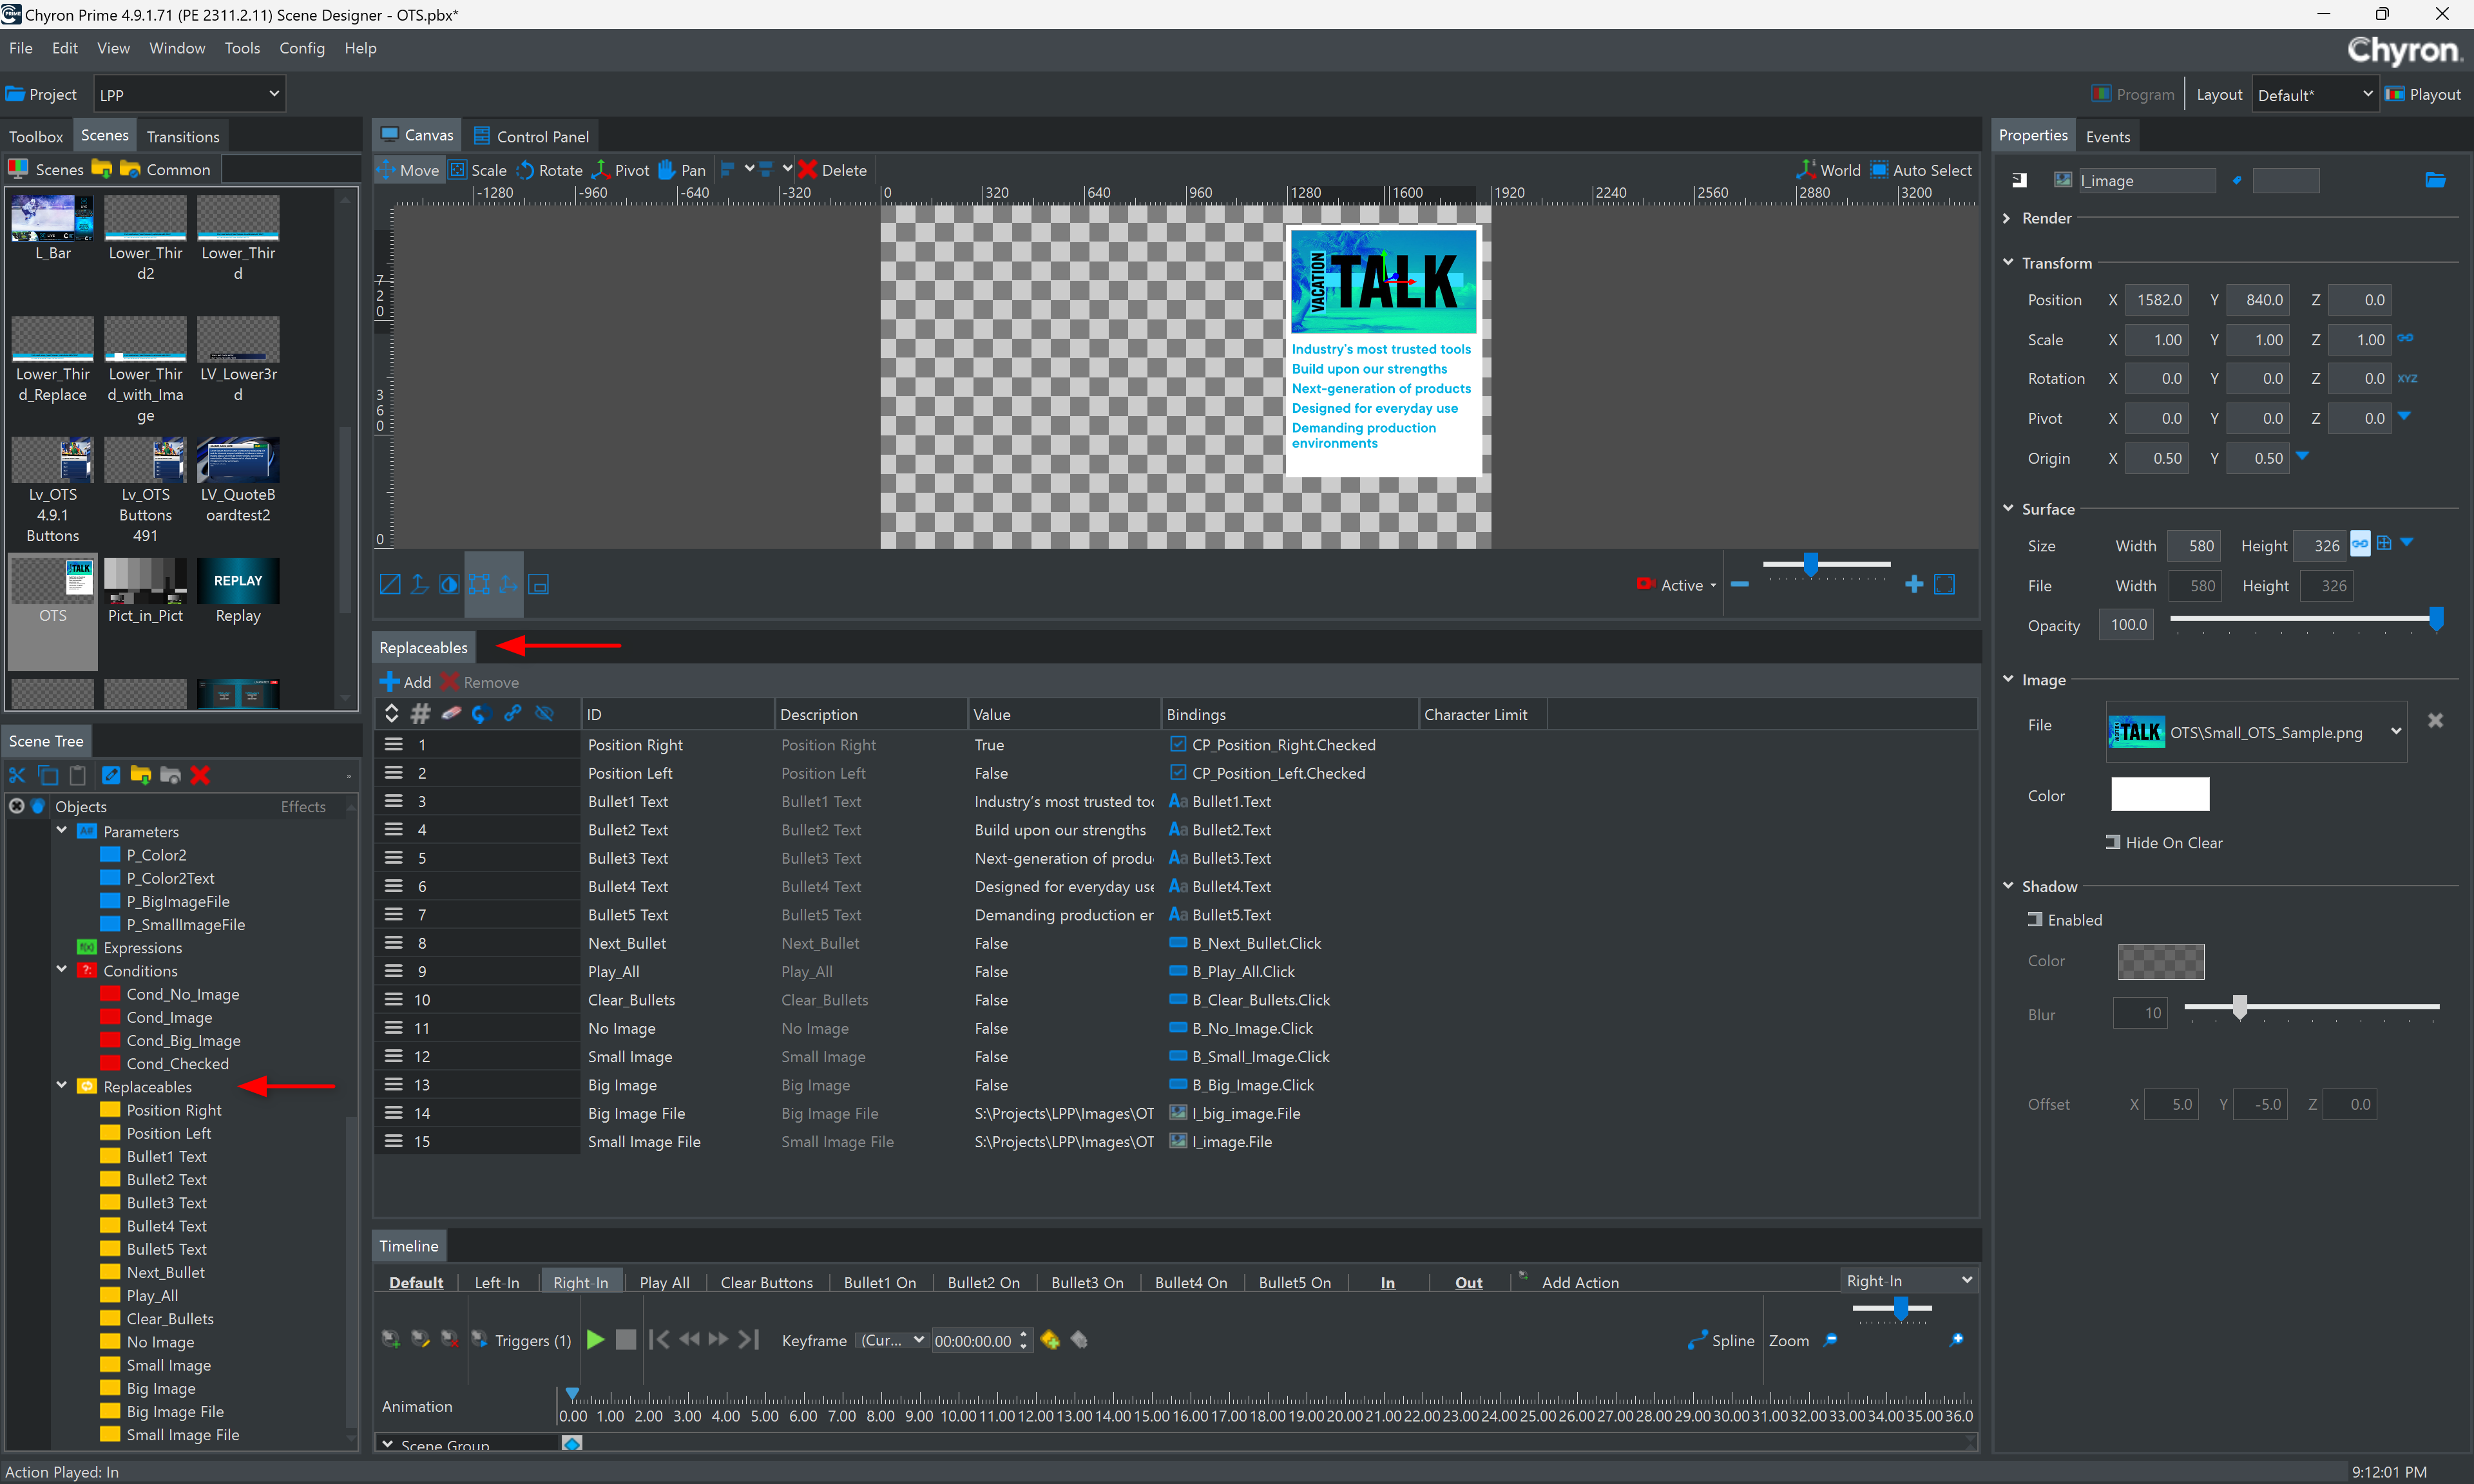Enable the Shadow checkbox
This screenshot has height=1484, width=2474.
(2035, 919)
